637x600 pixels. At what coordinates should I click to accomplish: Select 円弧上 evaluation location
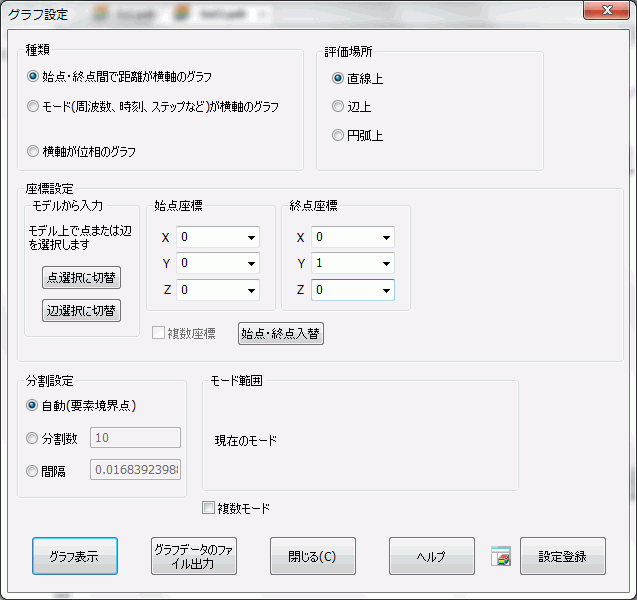coord(338,135)
